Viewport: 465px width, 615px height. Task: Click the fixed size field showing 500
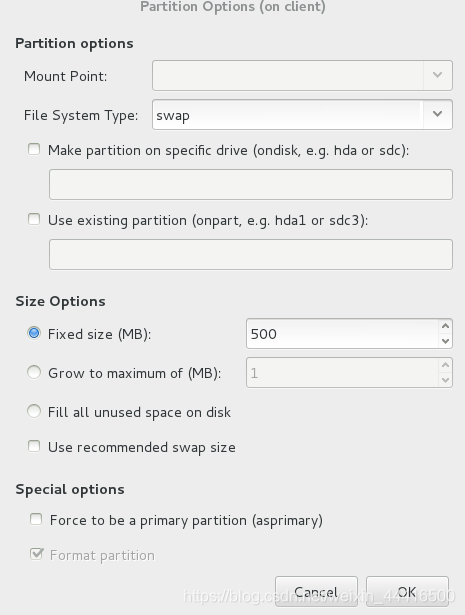342,333
